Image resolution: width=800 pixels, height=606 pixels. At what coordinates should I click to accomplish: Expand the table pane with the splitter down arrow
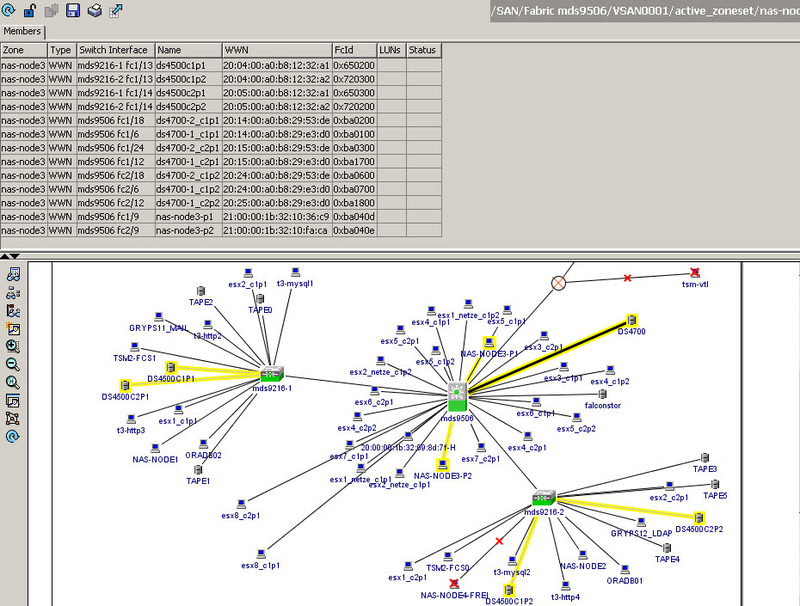[13, 256]
